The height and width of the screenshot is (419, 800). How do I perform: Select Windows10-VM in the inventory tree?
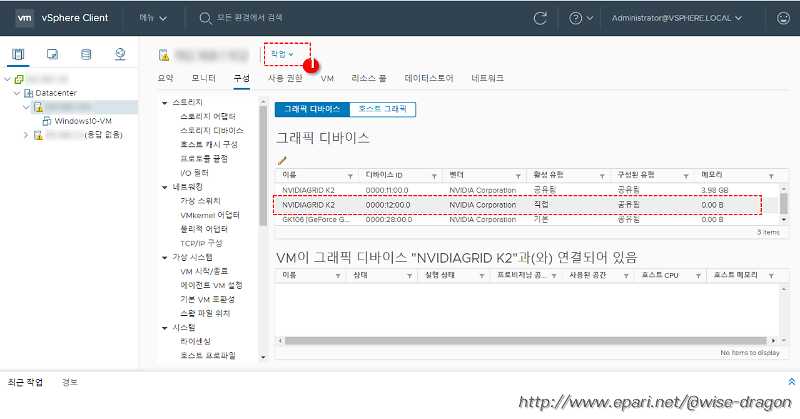click(83, 121)
